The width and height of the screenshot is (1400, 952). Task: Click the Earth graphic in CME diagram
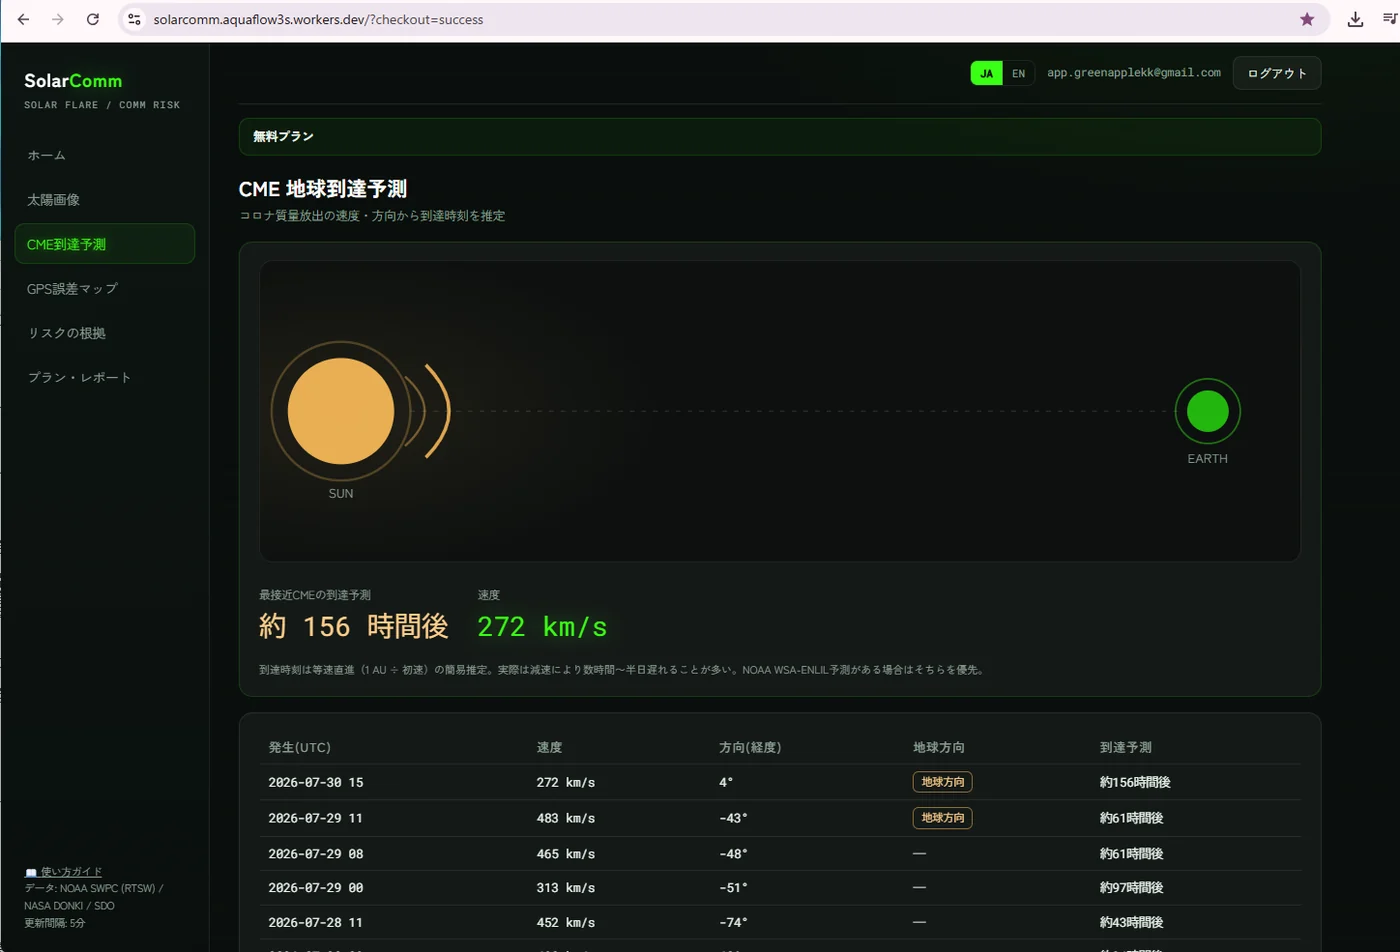point(1207,411)
